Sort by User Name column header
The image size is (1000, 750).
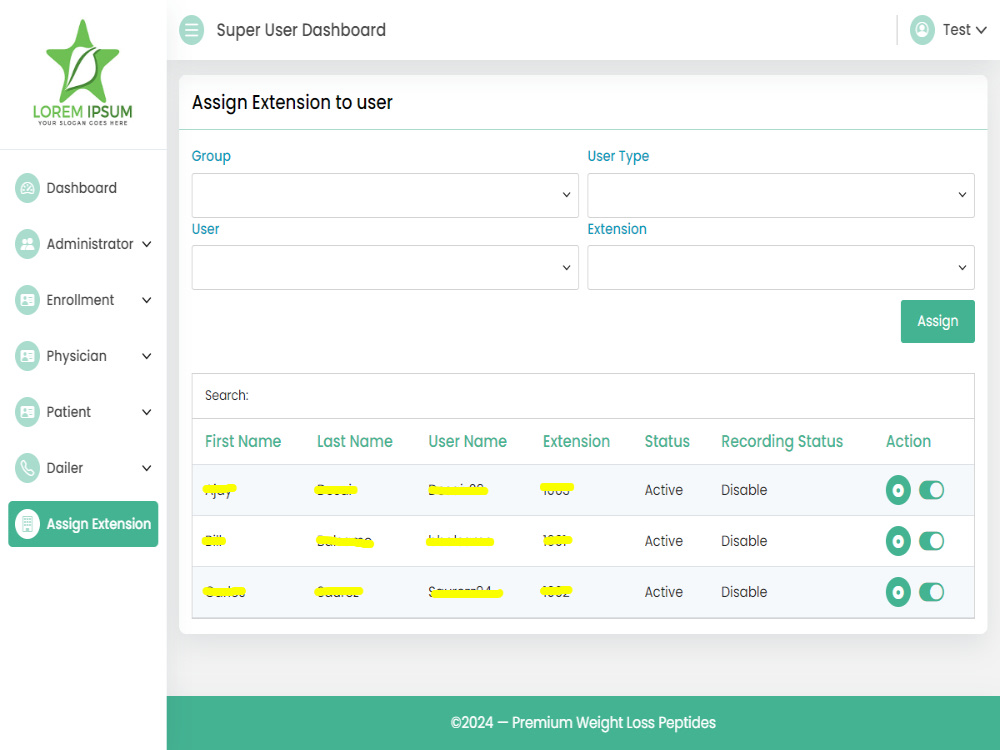coord(467,441)
